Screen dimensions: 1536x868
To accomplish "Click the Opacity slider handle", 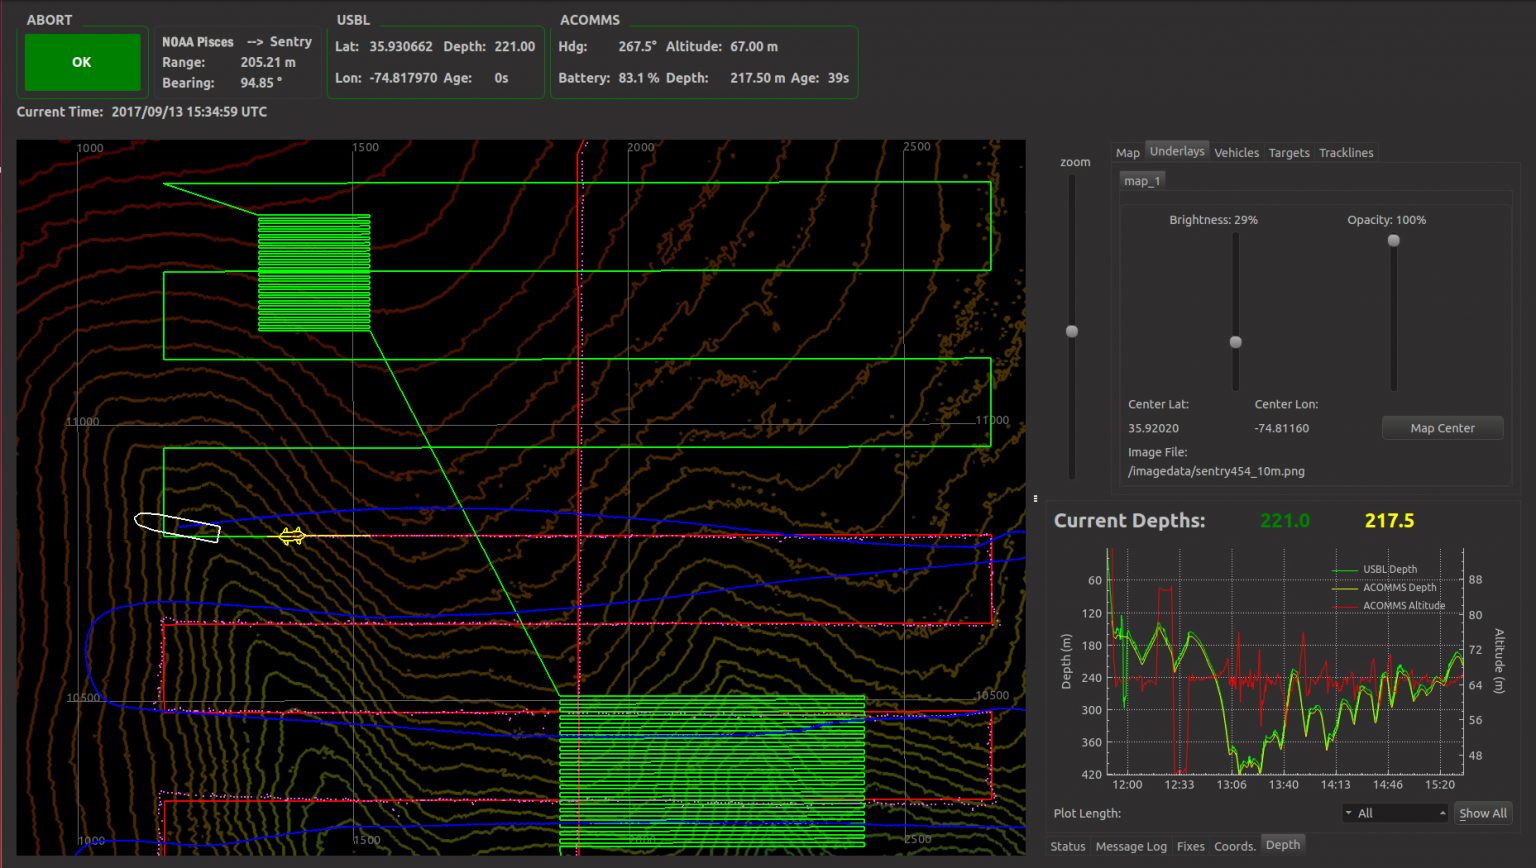I will [x=1393, y=240].
